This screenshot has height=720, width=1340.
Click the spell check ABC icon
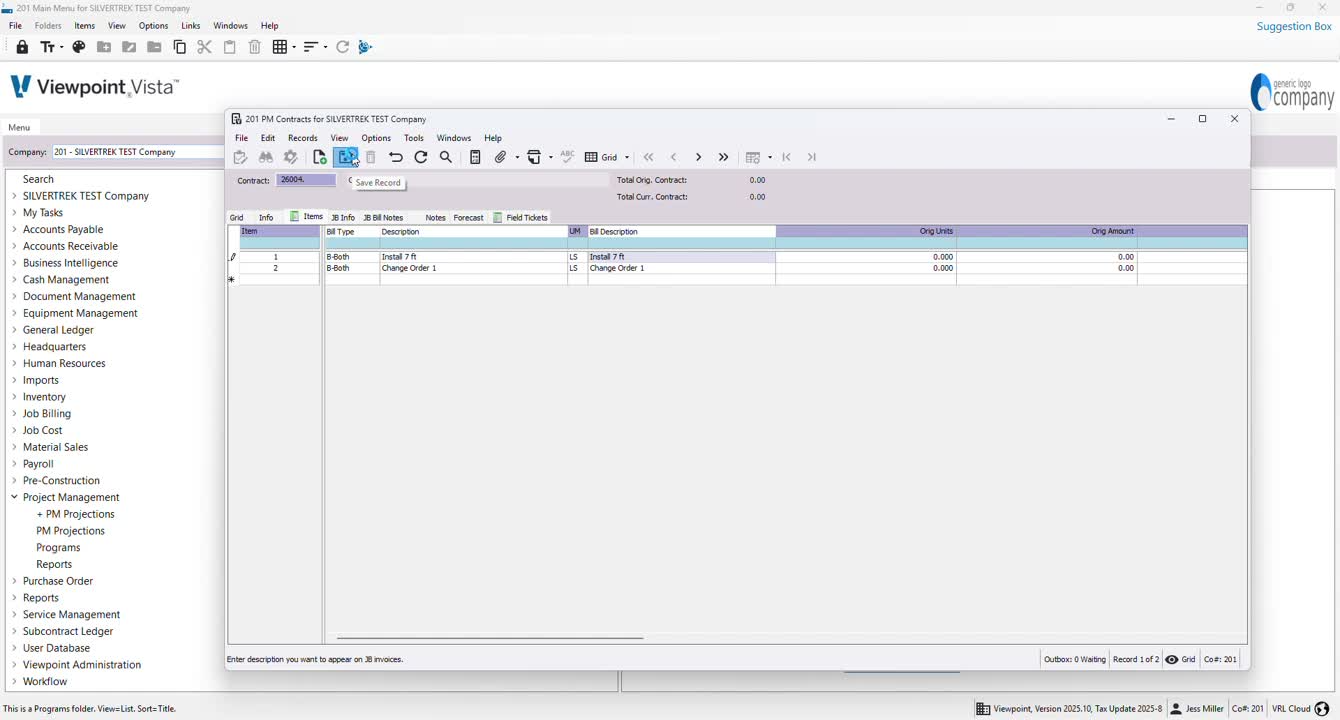tap(568, 157)
